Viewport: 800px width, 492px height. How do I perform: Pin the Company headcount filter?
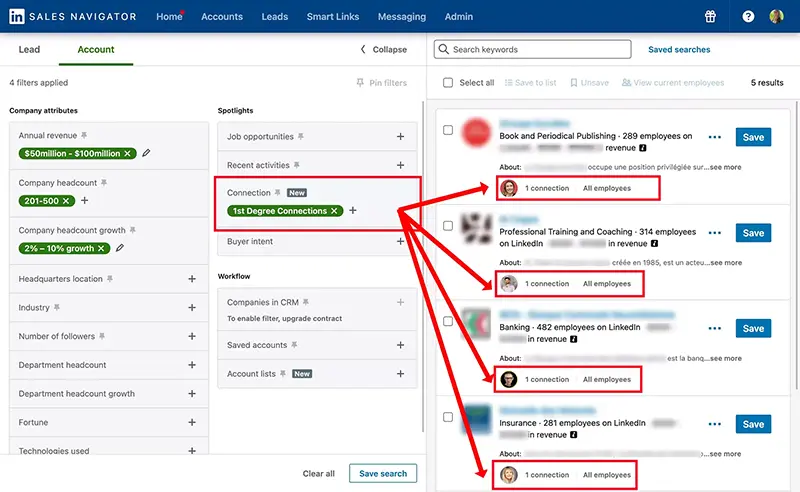coord(104,182)
